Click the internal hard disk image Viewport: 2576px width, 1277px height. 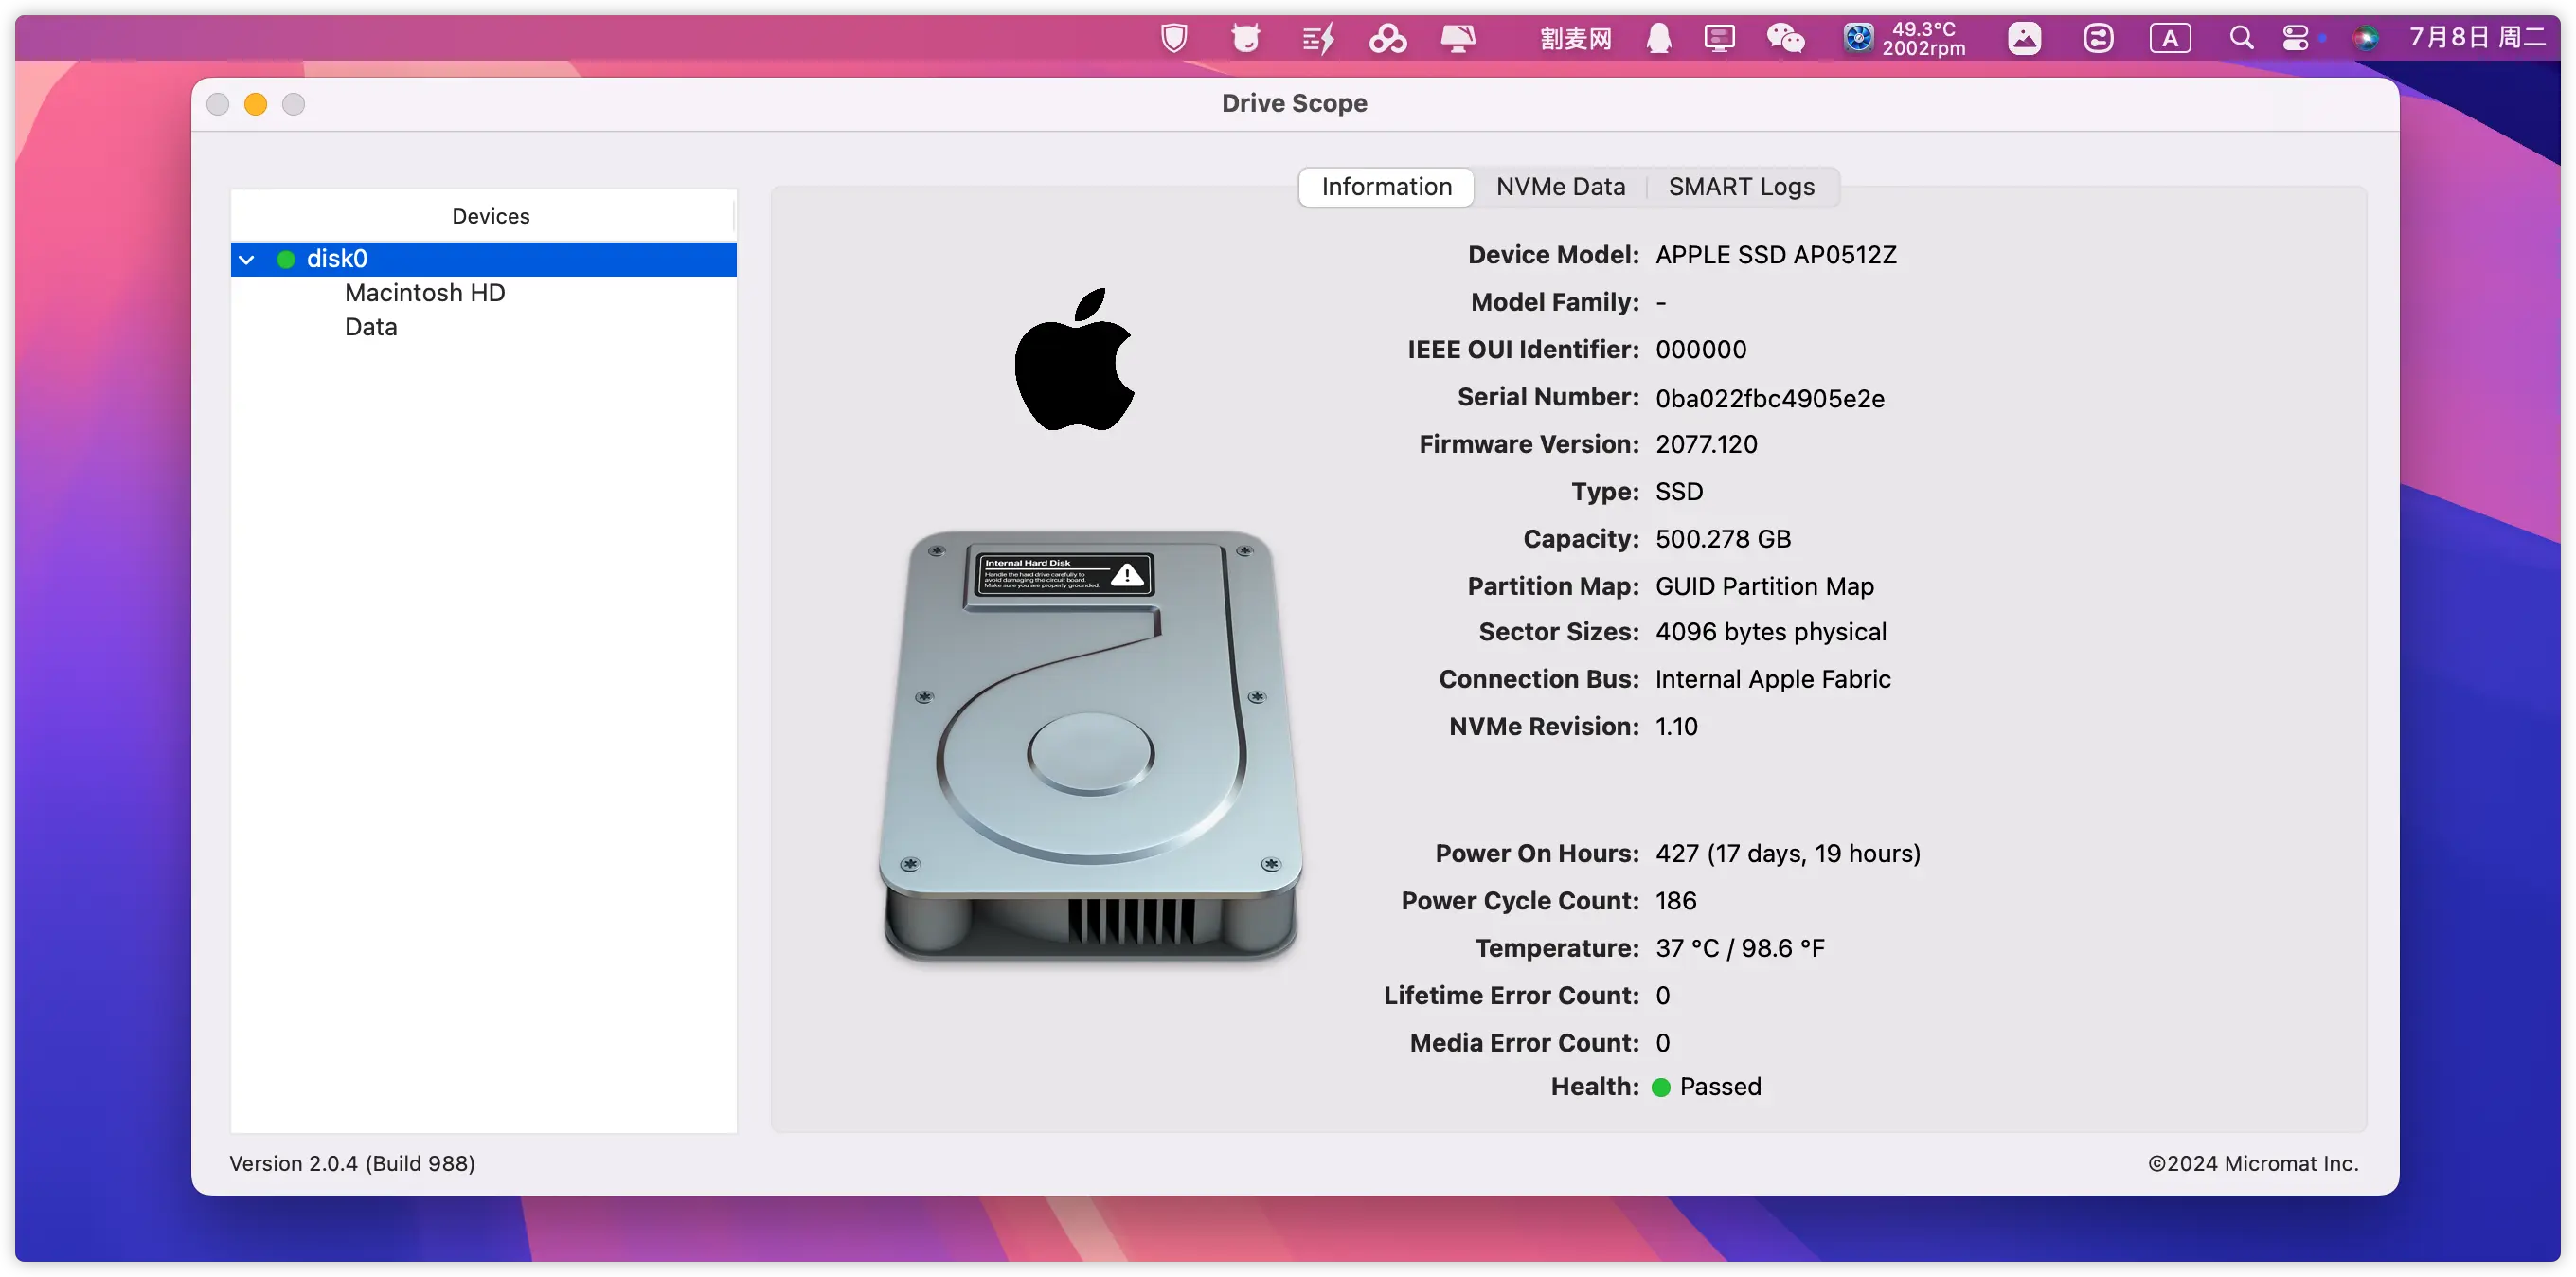pos(1090,745)
